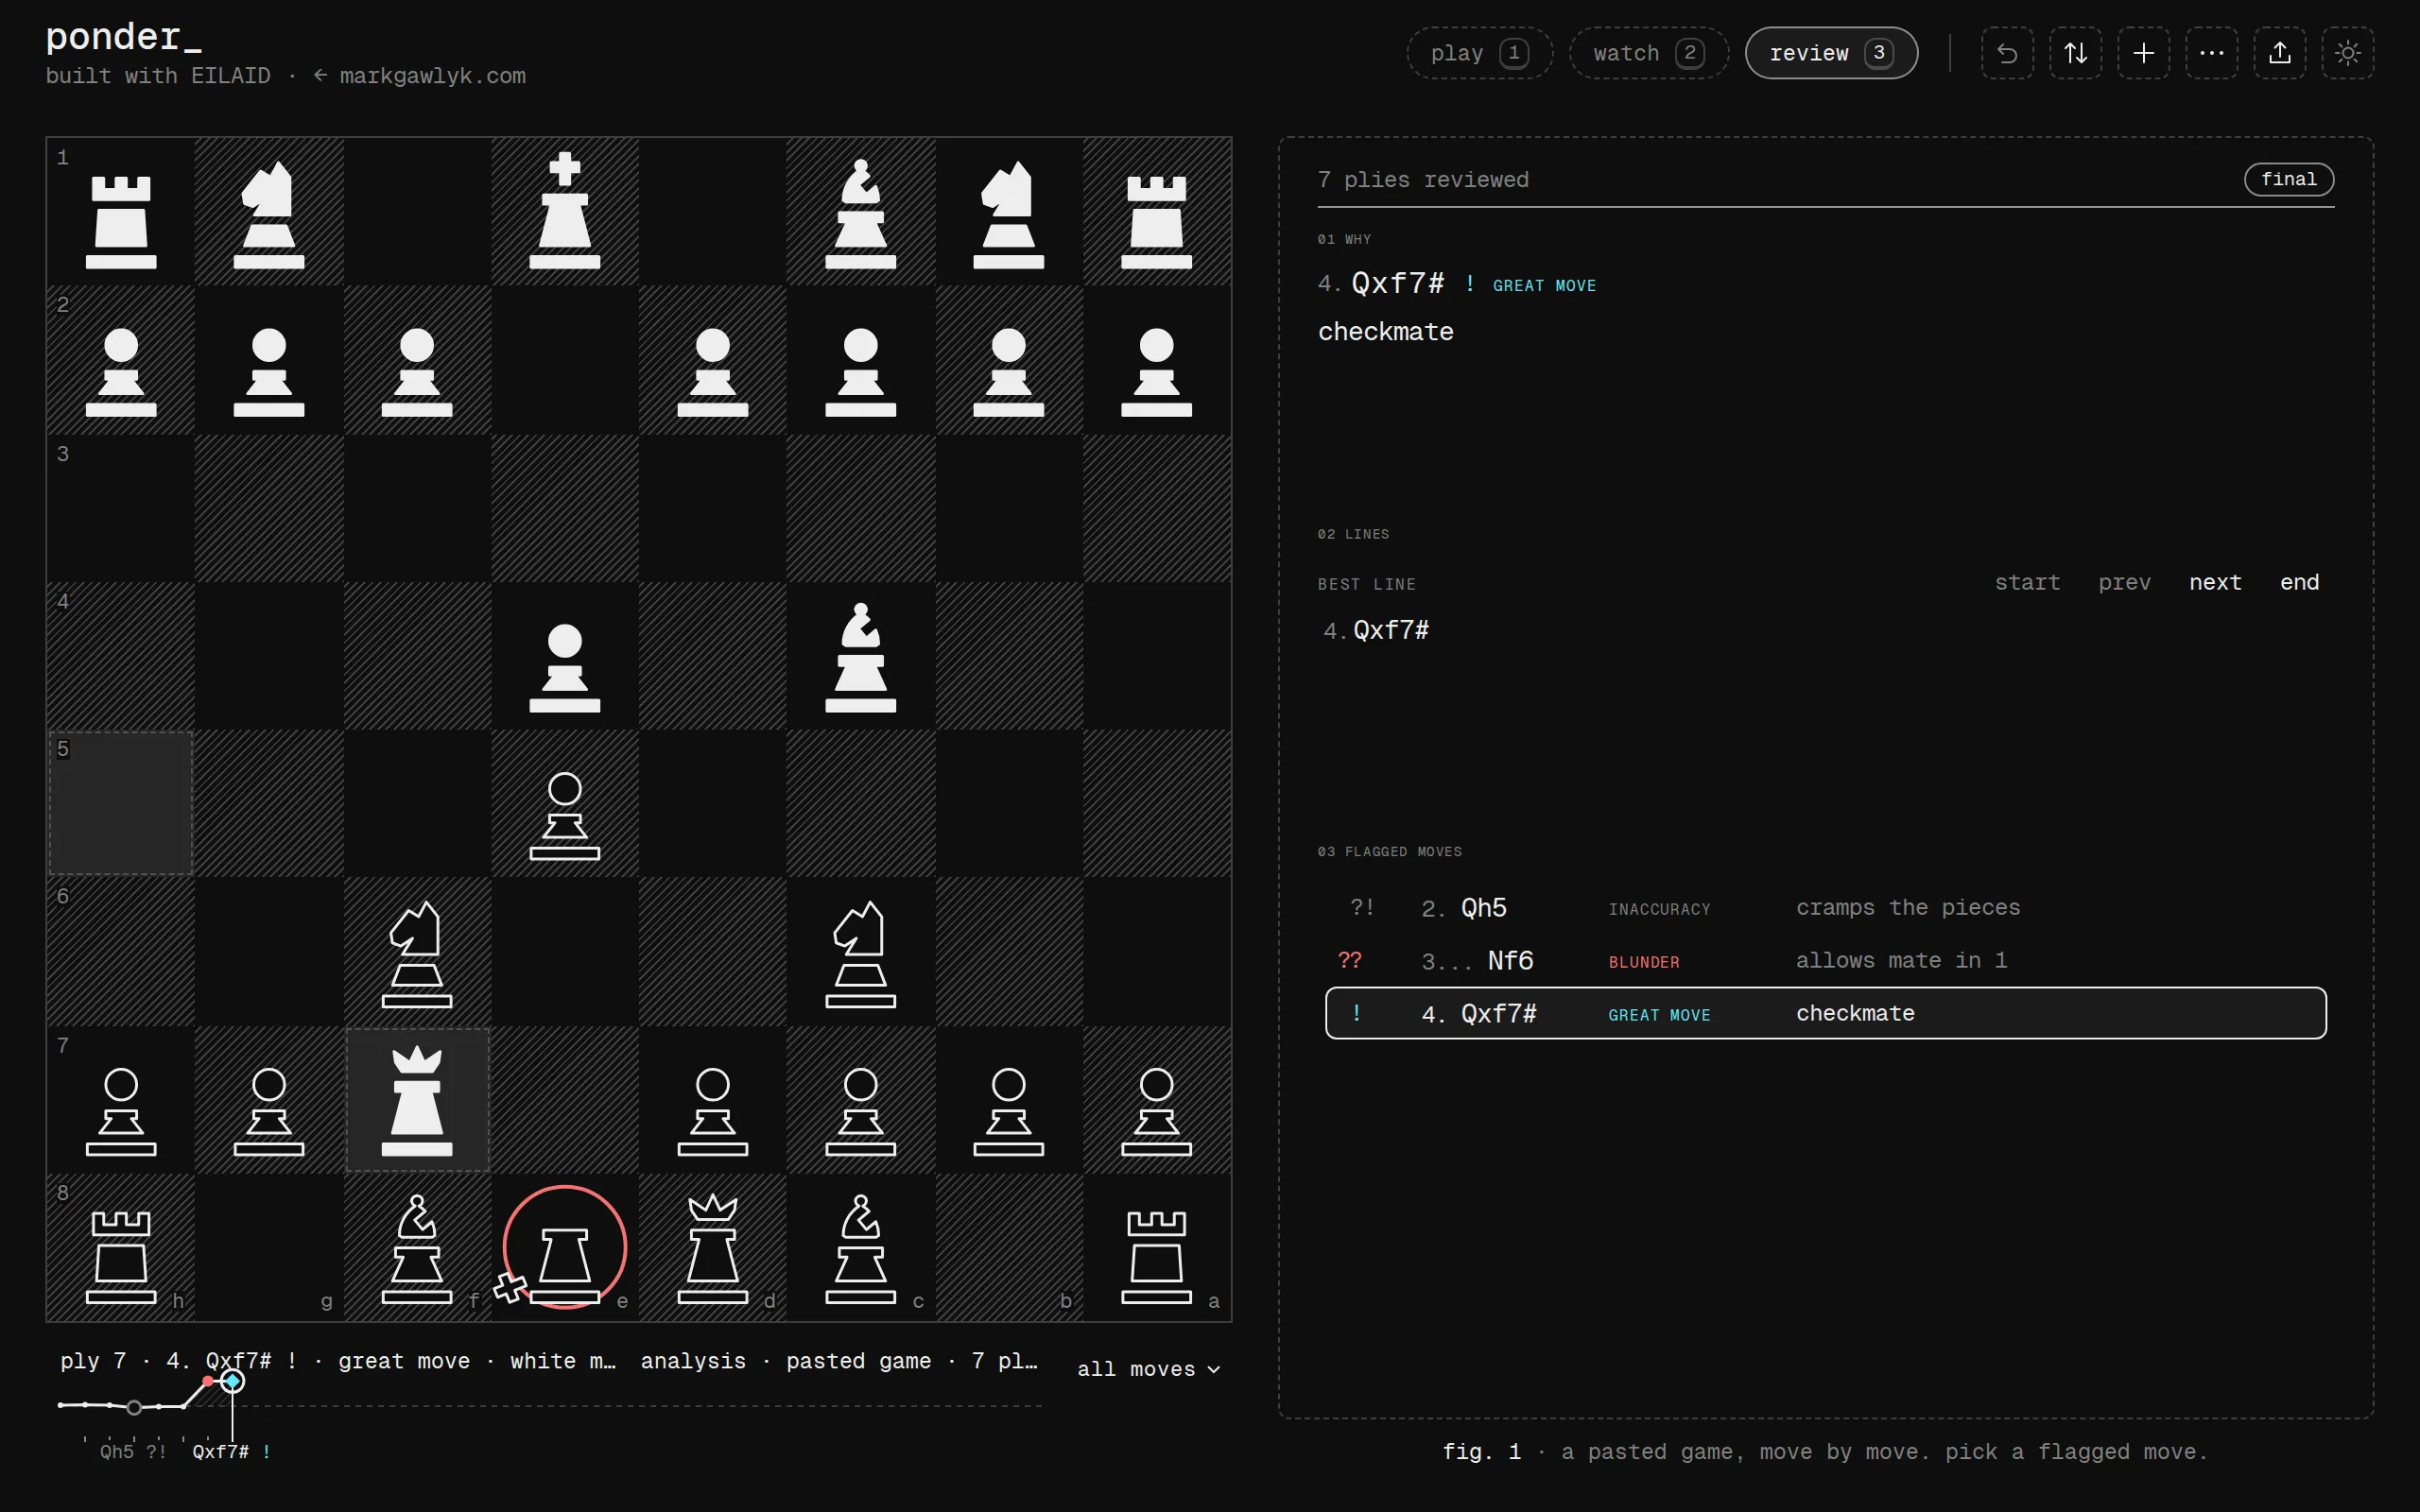
Task: Select flagged move 4. Qxf7# row
Action: point(1826,1013)
